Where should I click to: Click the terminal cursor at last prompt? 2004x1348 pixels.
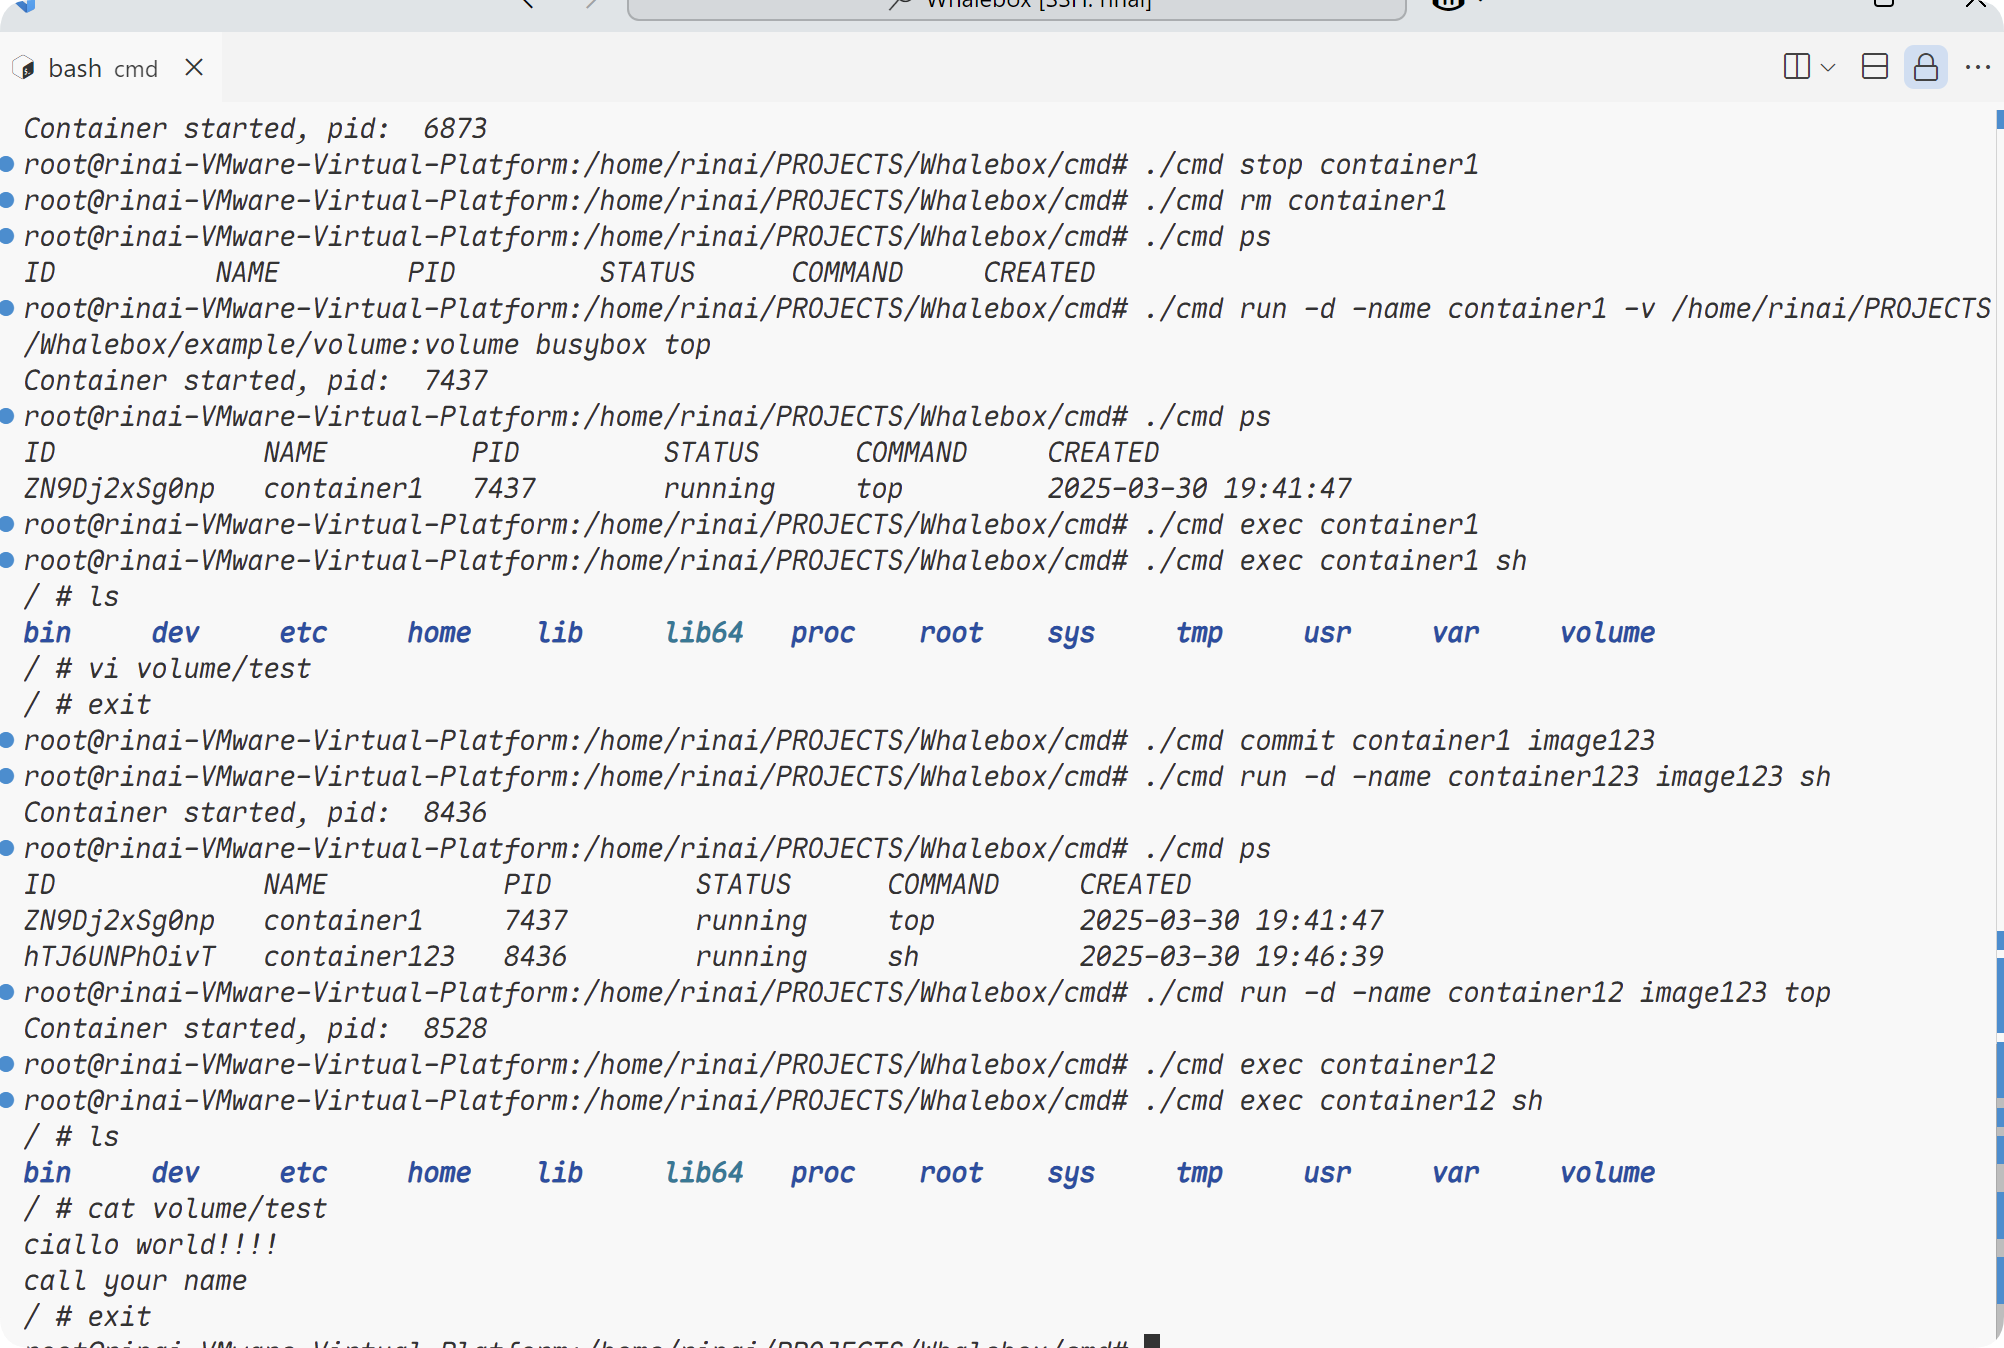[x=1152, y=1341]
